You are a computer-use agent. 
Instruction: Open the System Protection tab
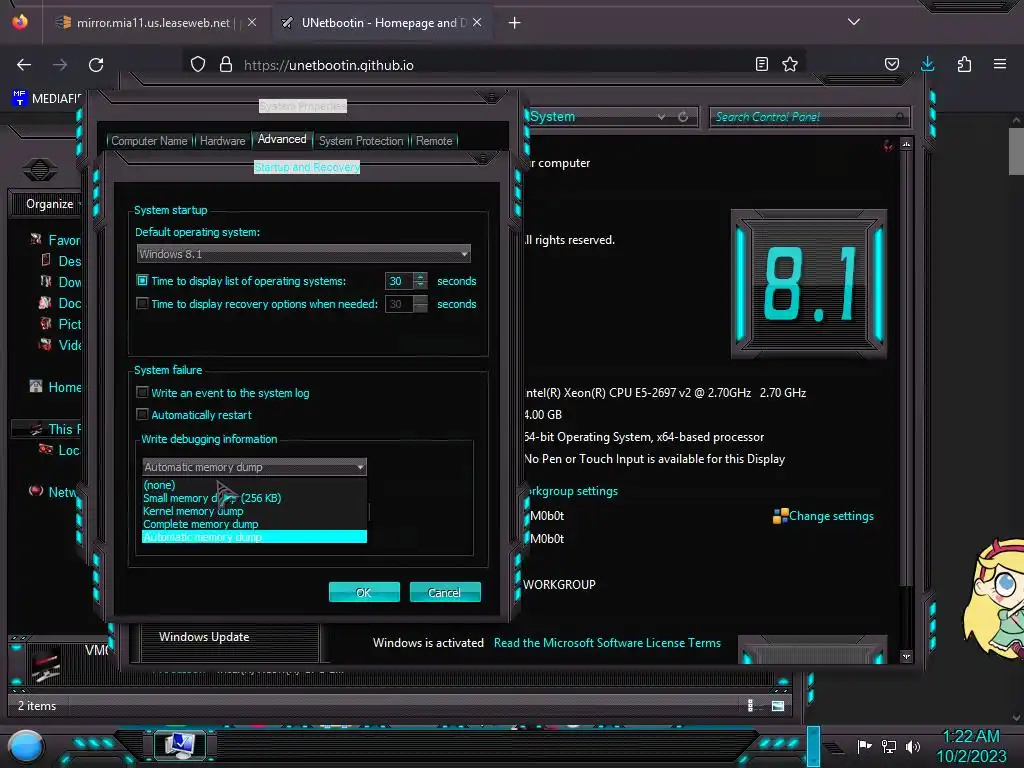click(x=361, y=141)
